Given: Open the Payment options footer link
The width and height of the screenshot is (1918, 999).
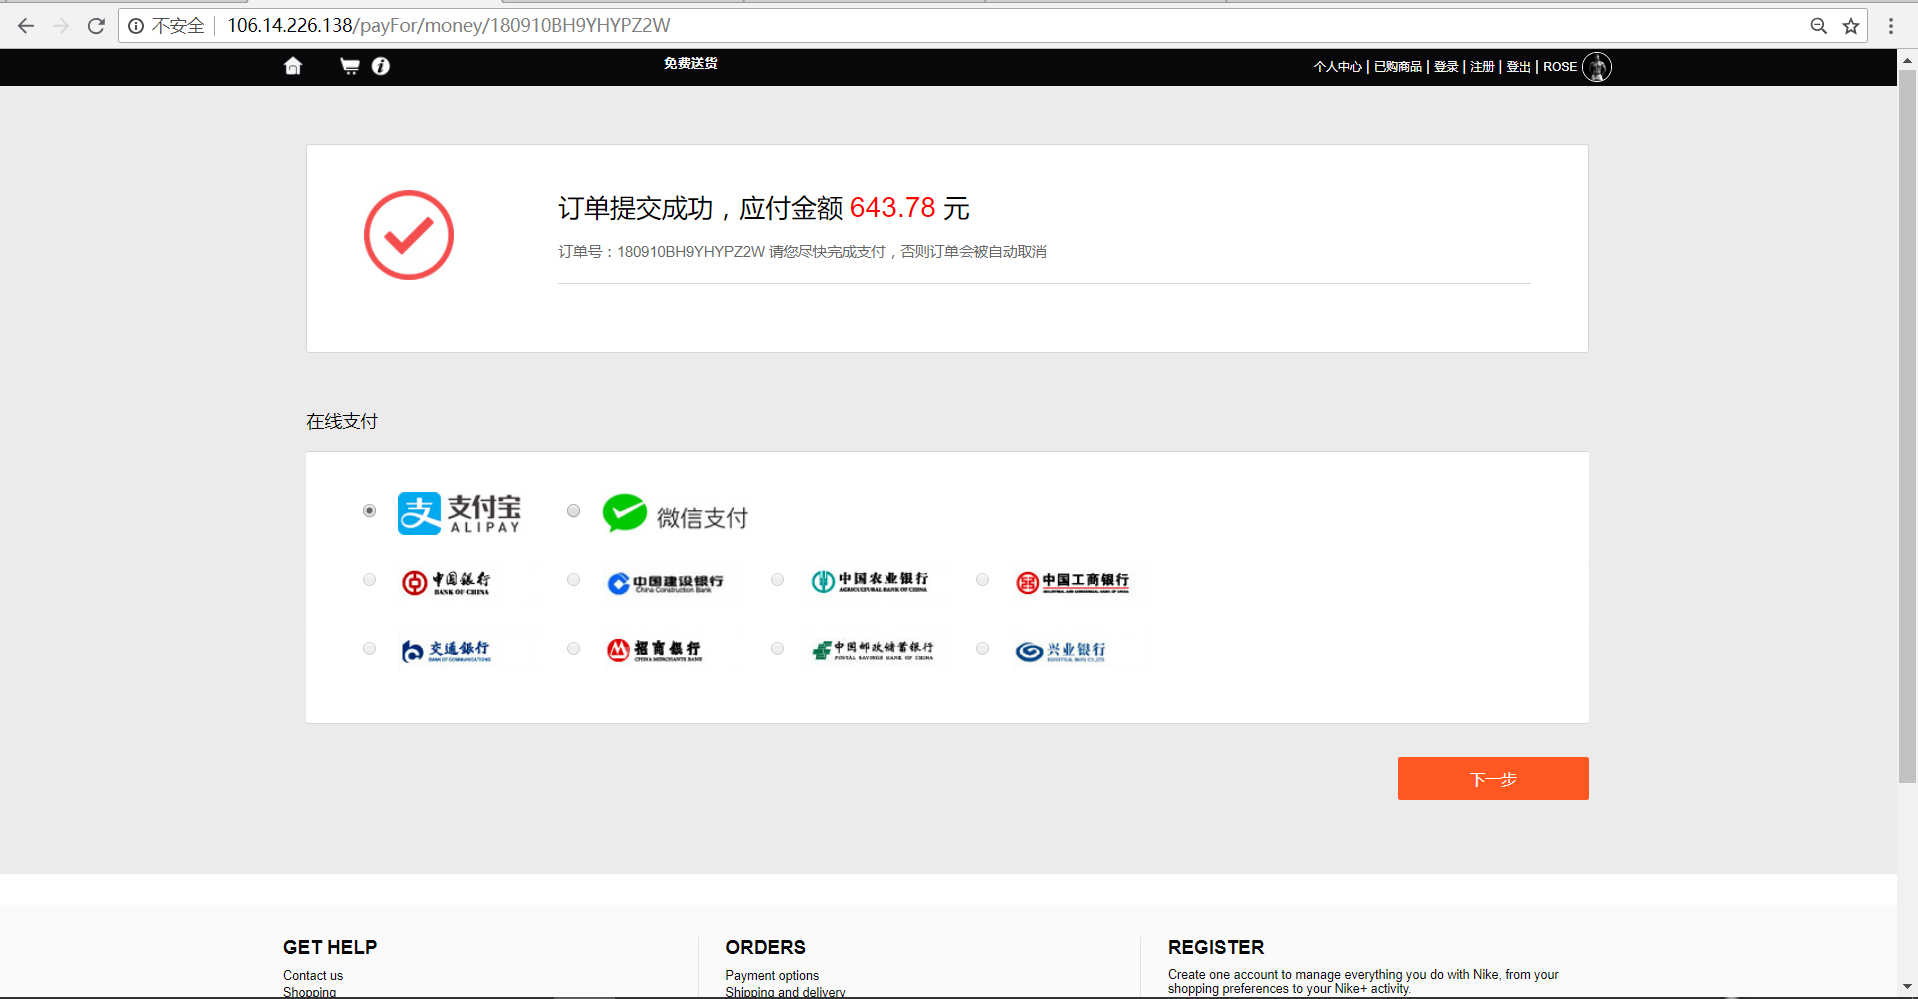Looking at the screenshot, I should point(772,976).
